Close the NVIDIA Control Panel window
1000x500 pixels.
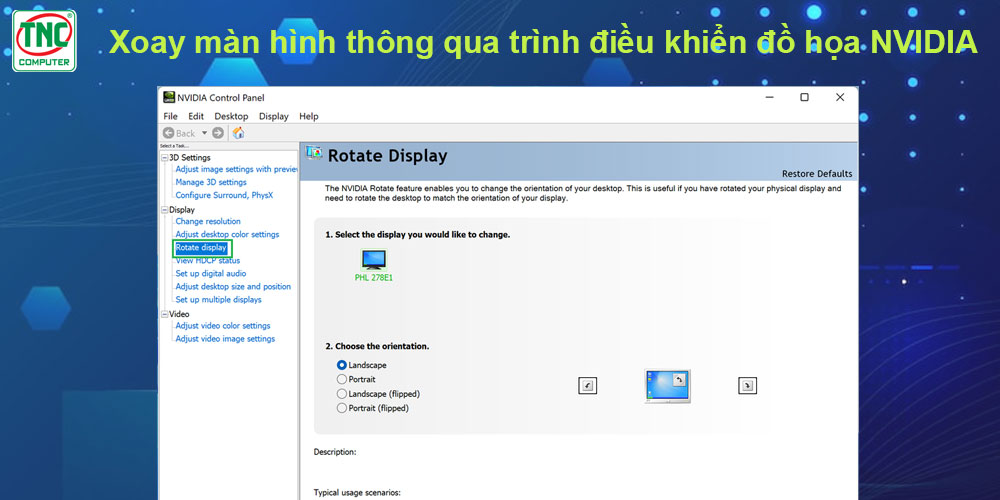click(840, 97)
